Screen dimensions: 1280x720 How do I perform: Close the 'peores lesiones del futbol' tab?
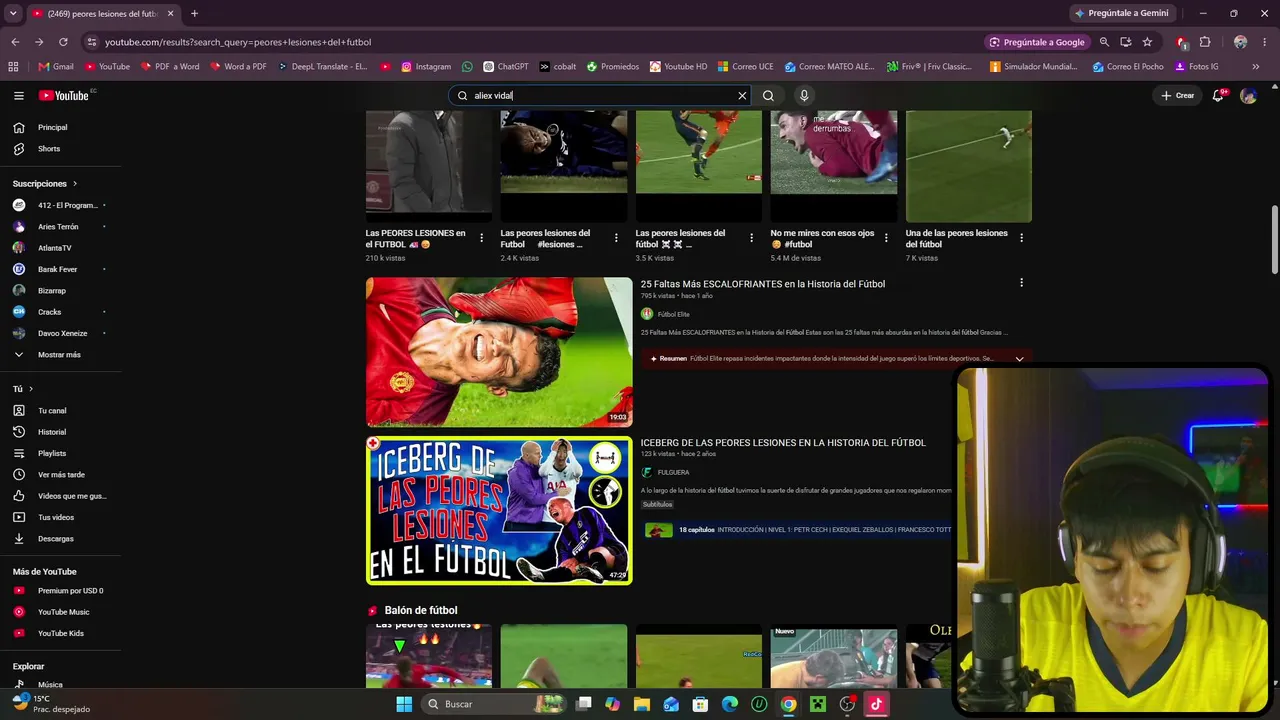coord(171,13)
